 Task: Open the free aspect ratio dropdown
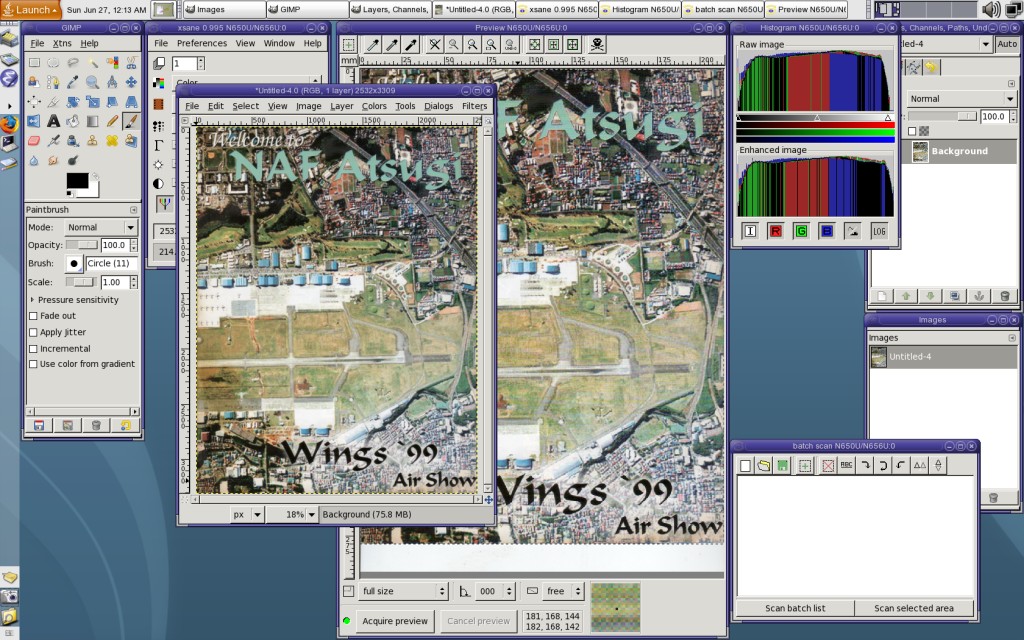tap(563, 591)
